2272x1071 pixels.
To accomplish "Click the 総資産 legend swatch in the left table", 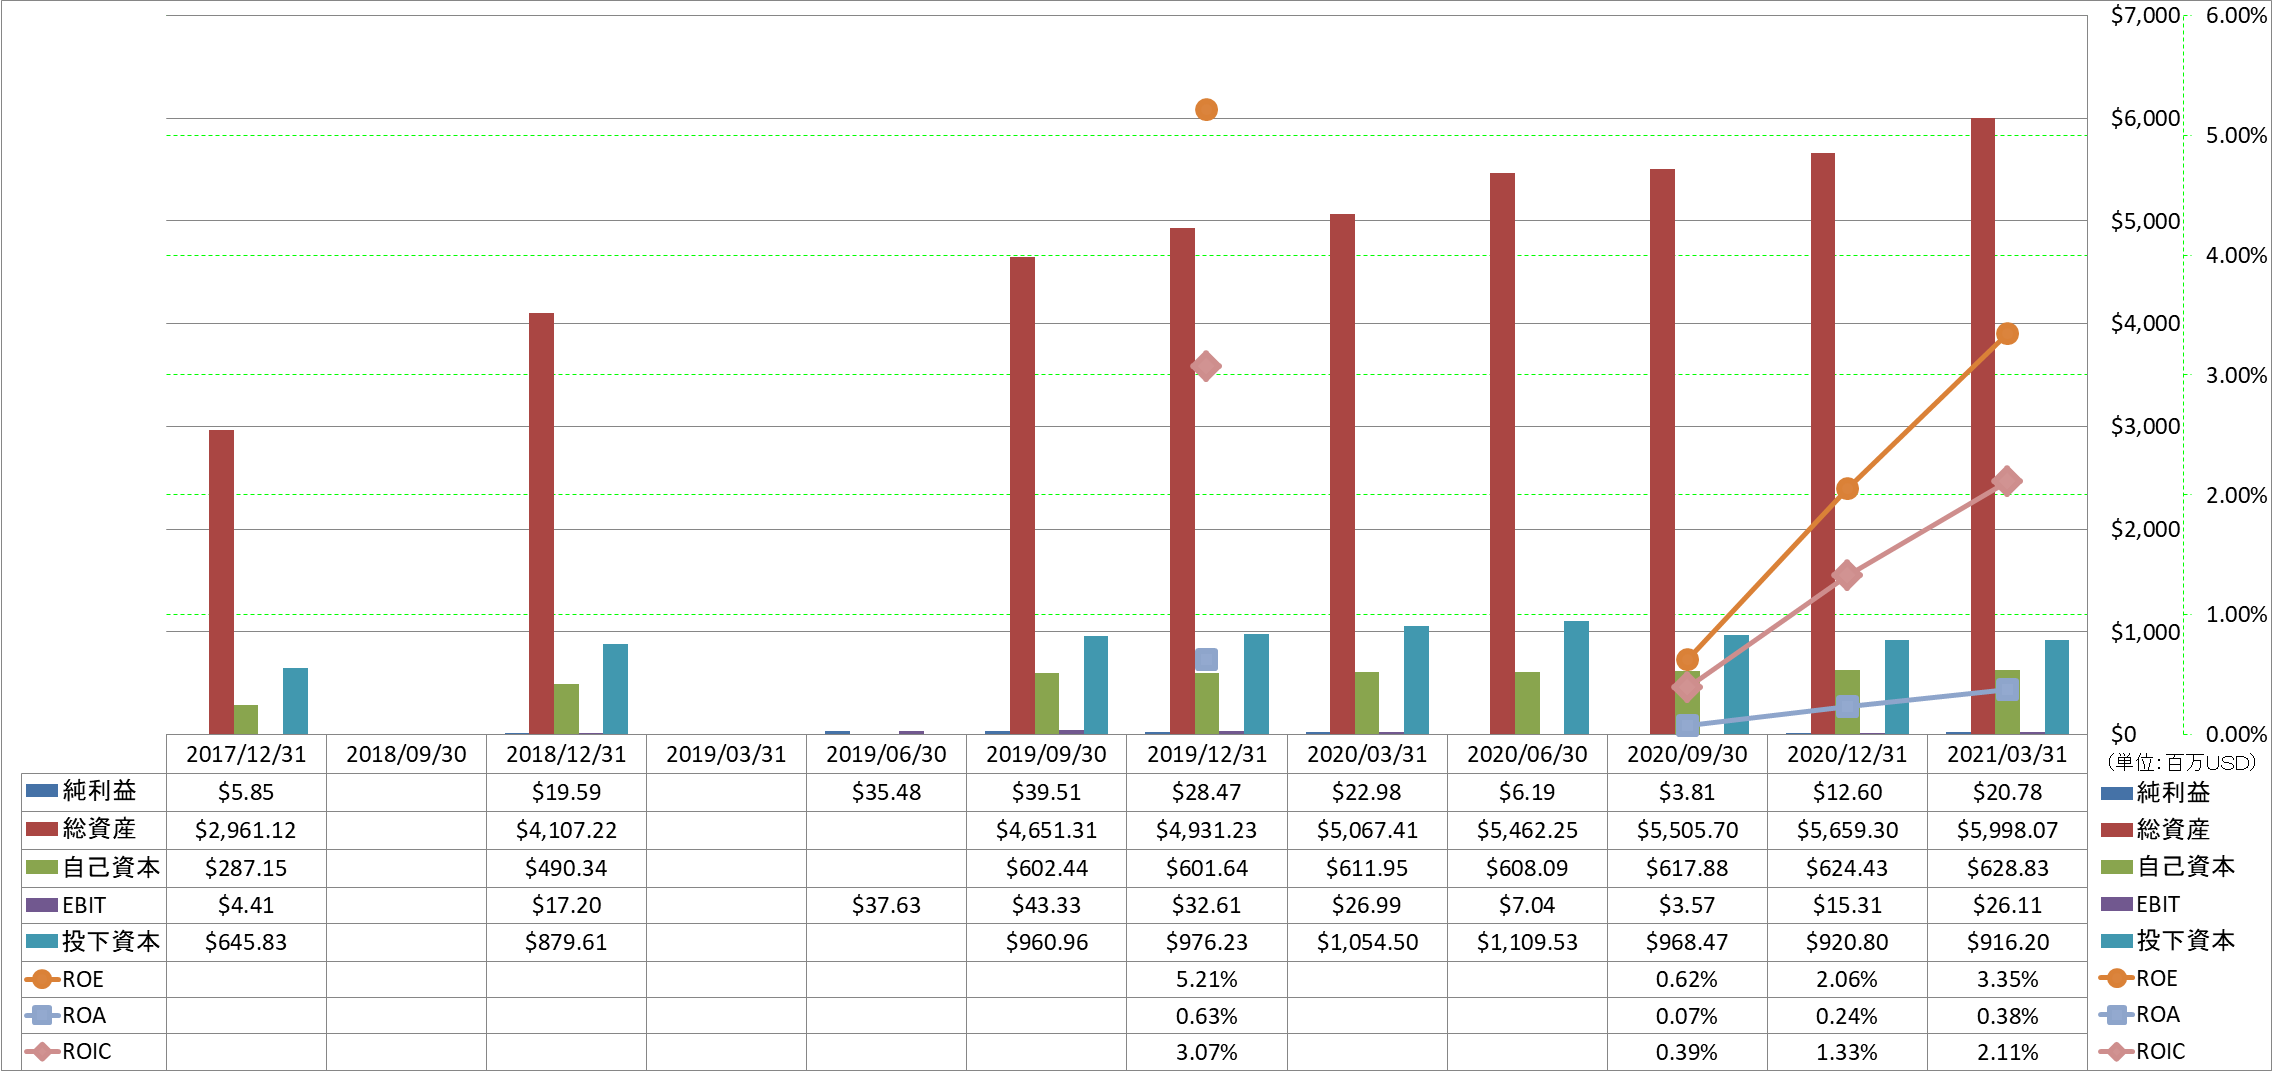I will click(41, 829).
